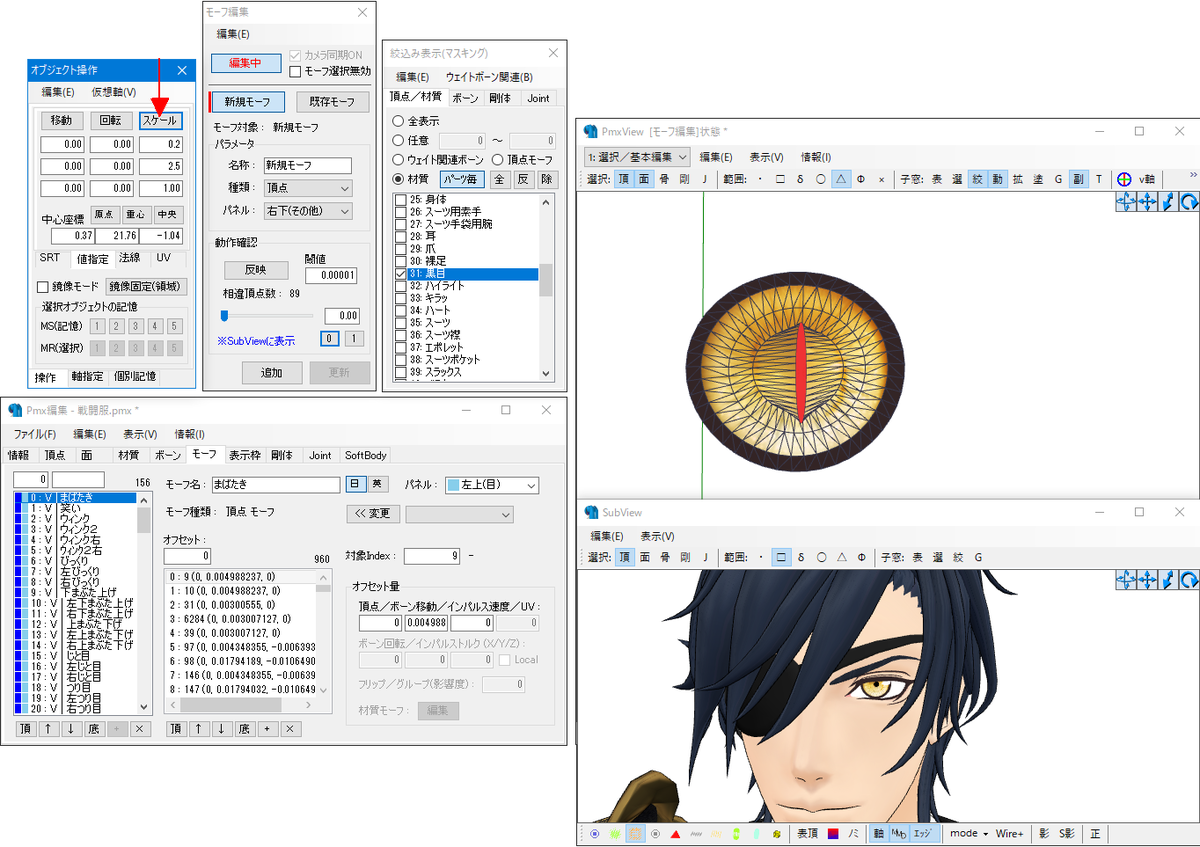The width and height of the screenshot is (1200, 847).
Task: Click the colored axis gizmo icon in PmxView
Action: pos(1125,179)
